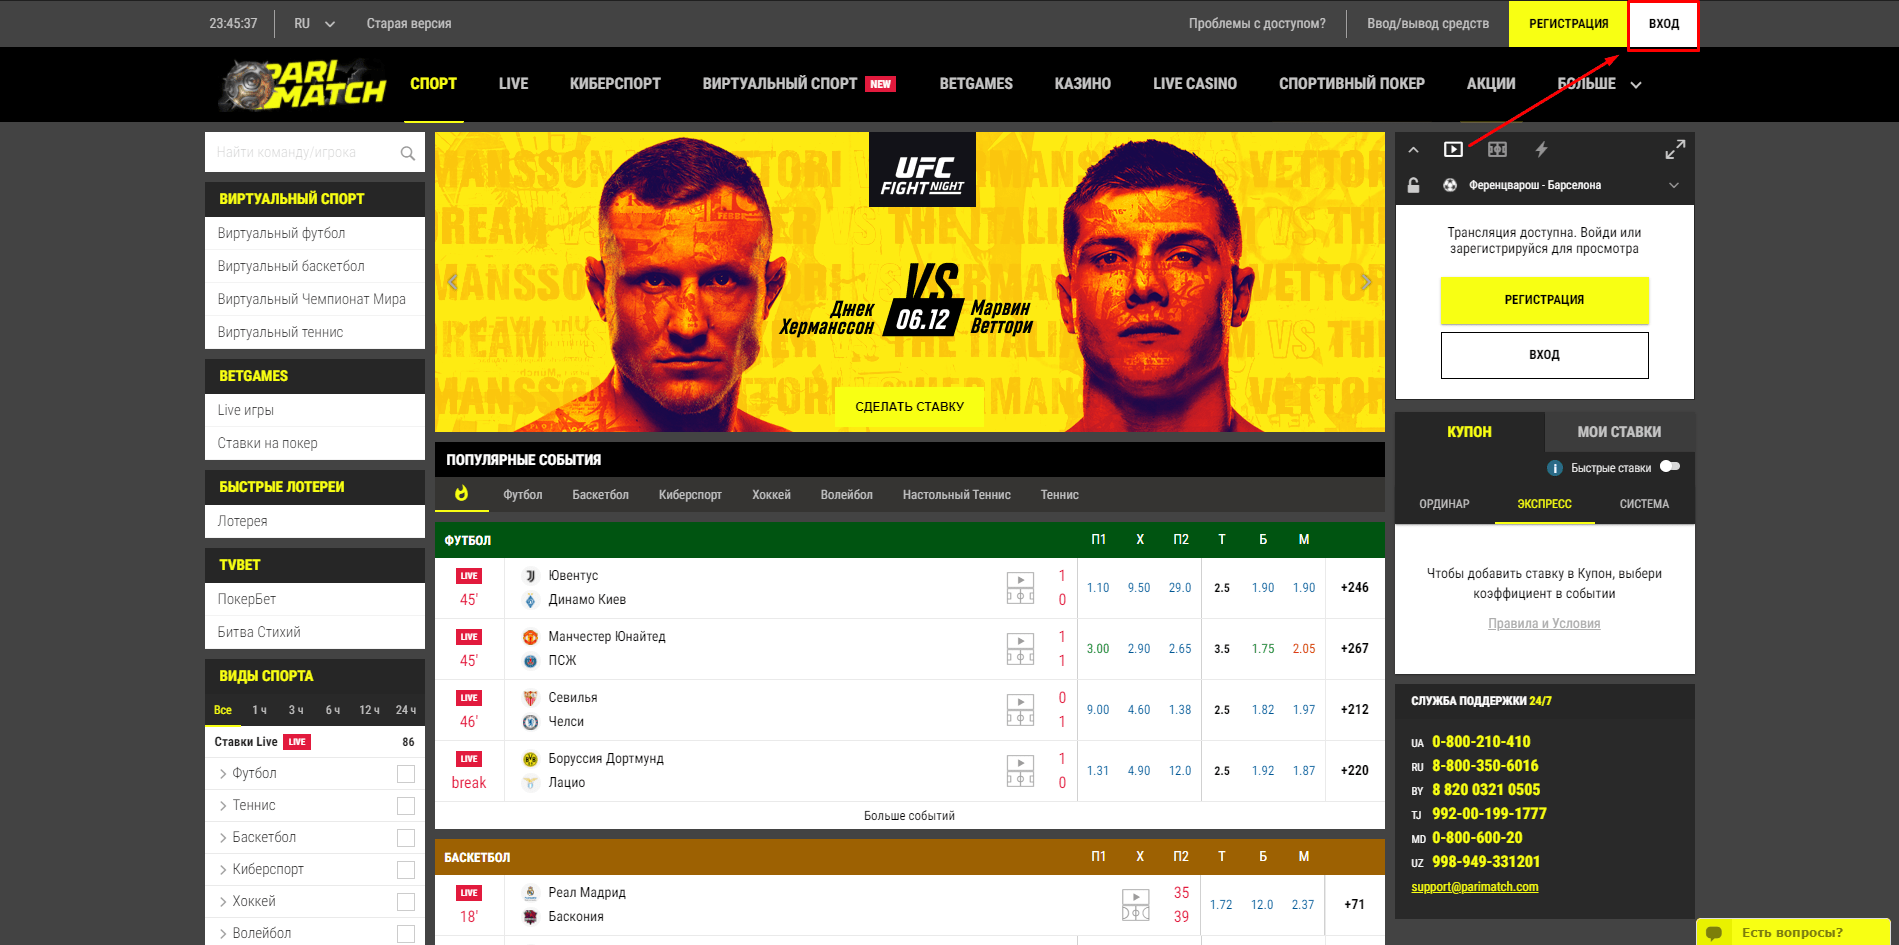Expand the Хоккей category in sports list
1899x945 pixels.
tap(223, 902)
